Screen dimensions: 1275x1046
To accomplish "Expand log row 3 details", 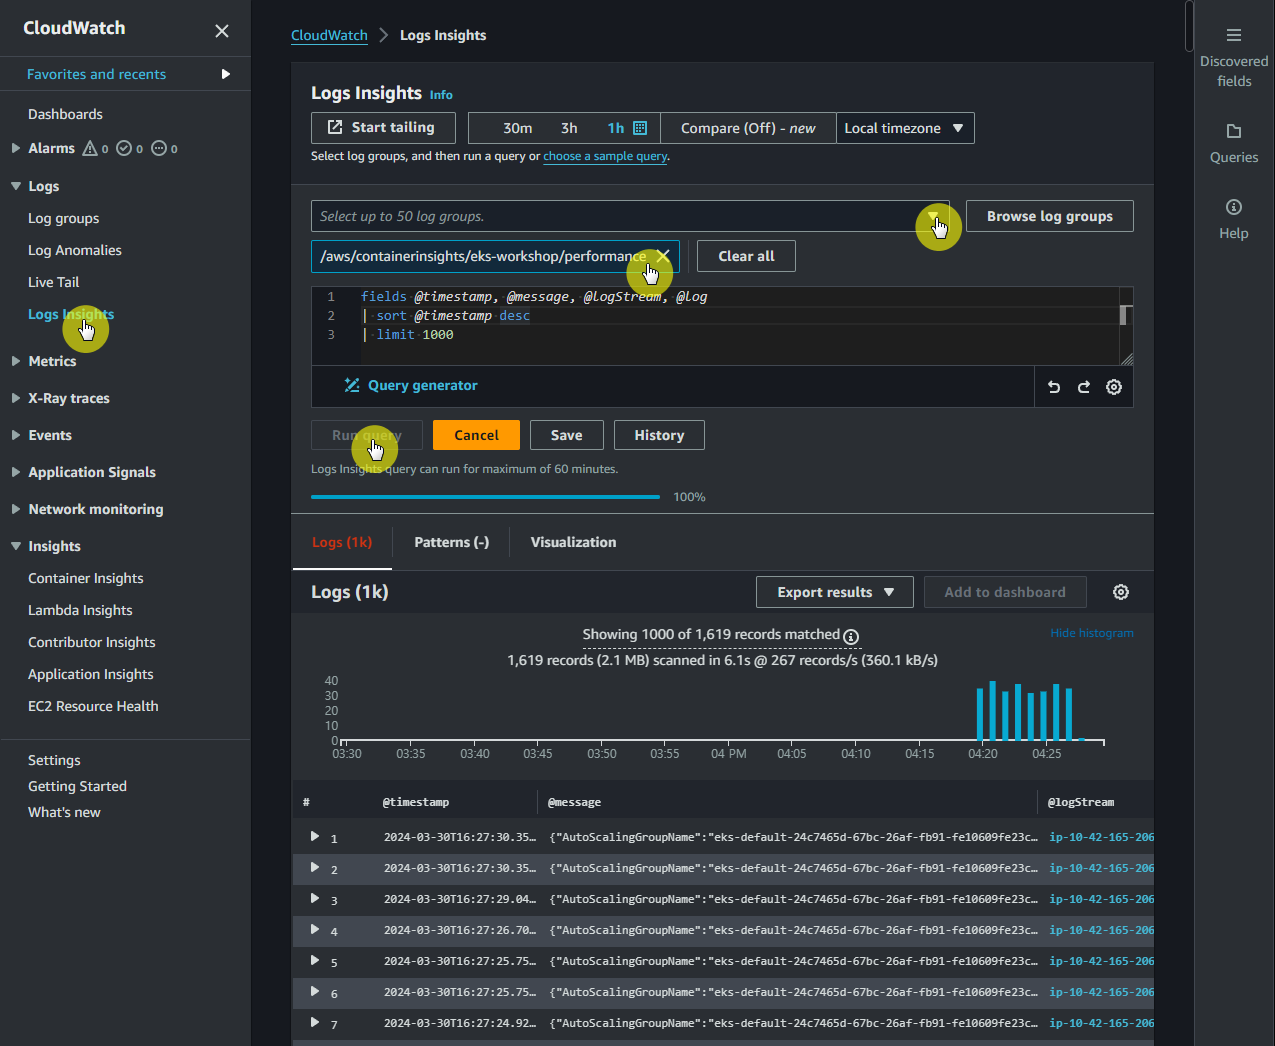I will click(314, 898).
